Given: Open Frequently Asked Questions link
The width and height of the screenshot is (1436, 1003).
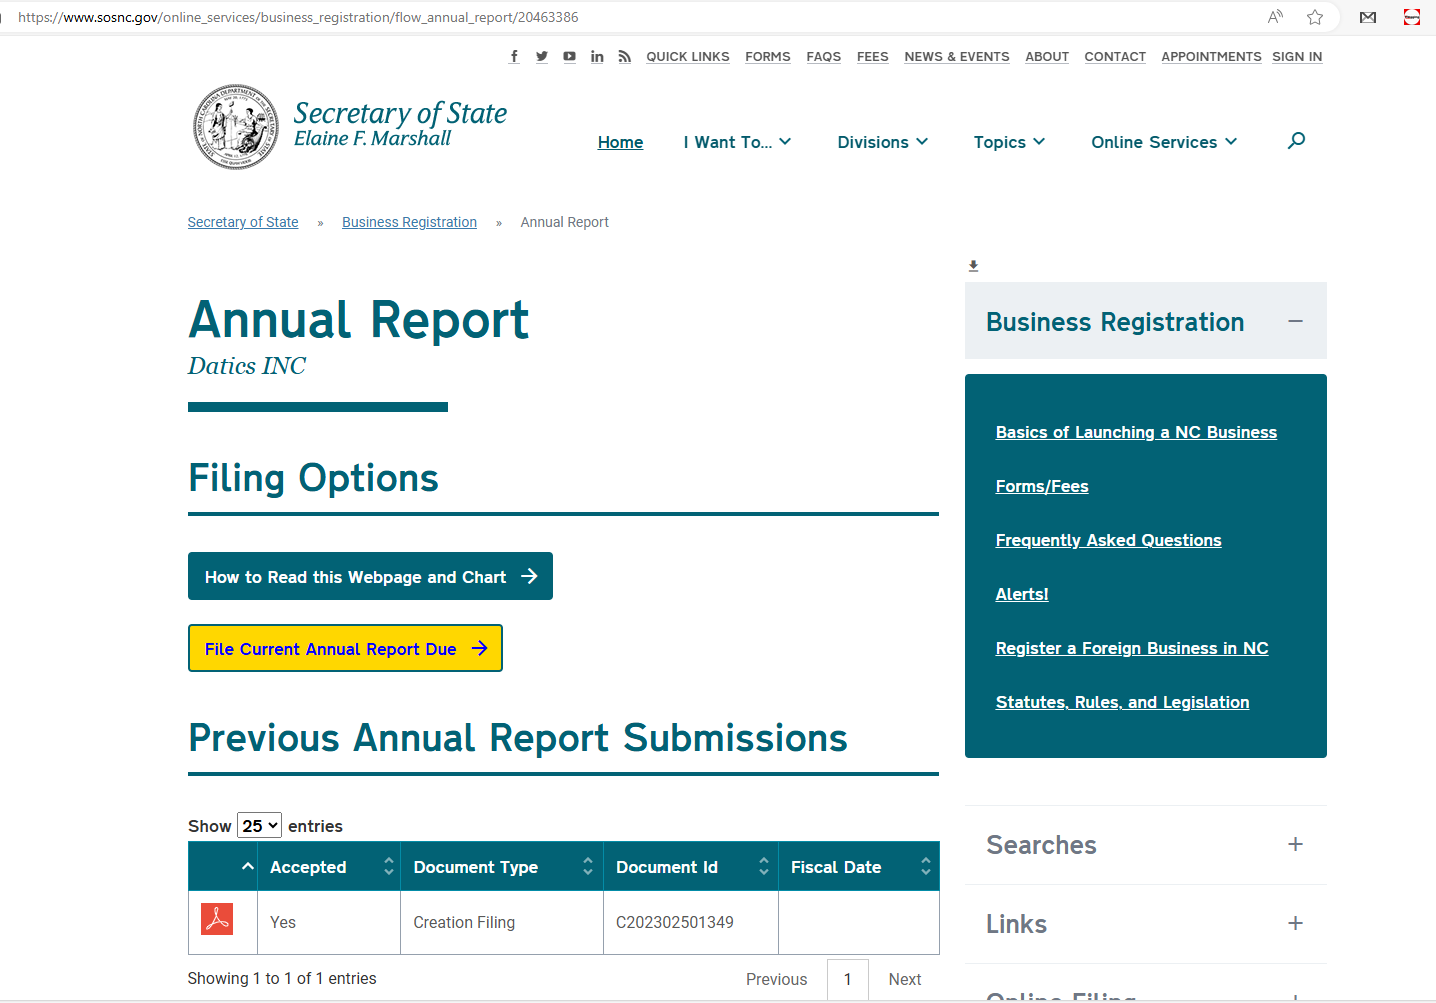Looking at the screenshot, I should pyautogui.click(x=1108, y=540).
